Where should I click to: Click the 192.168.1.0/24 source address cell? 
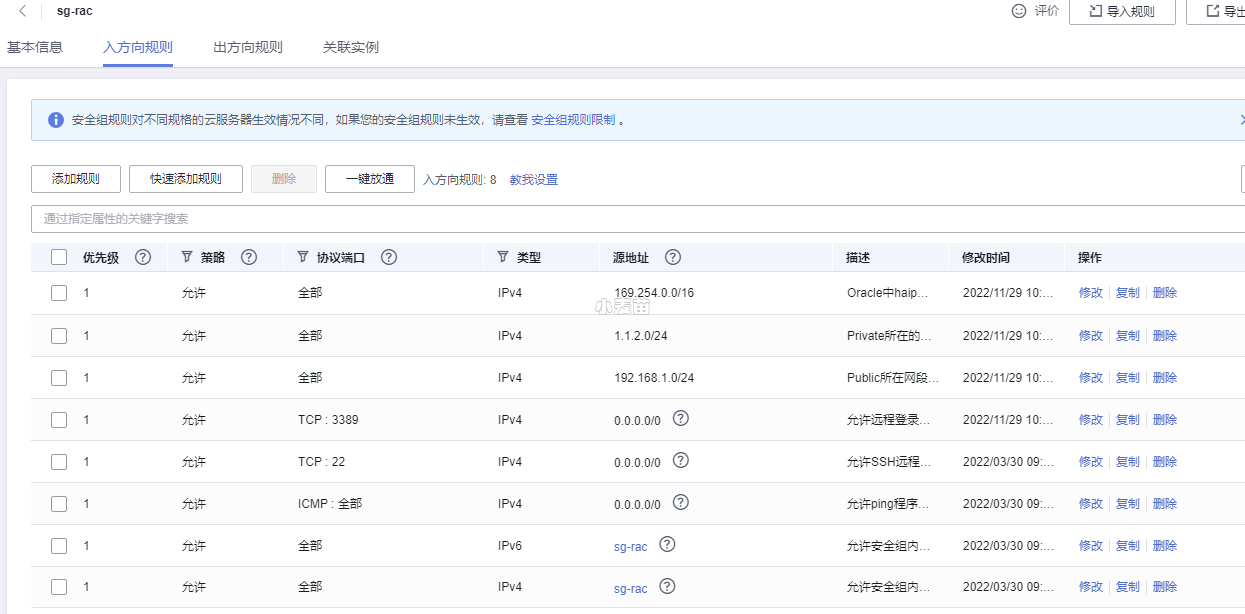tap(654, 377)
